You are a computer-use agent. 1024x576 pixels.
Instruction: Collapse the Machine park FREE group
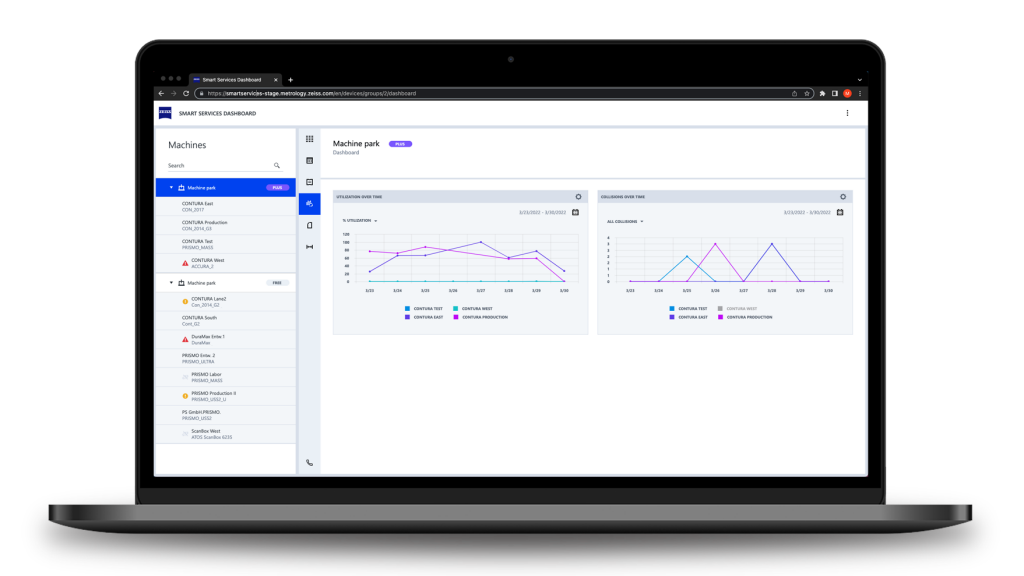(x=171, y=283)
